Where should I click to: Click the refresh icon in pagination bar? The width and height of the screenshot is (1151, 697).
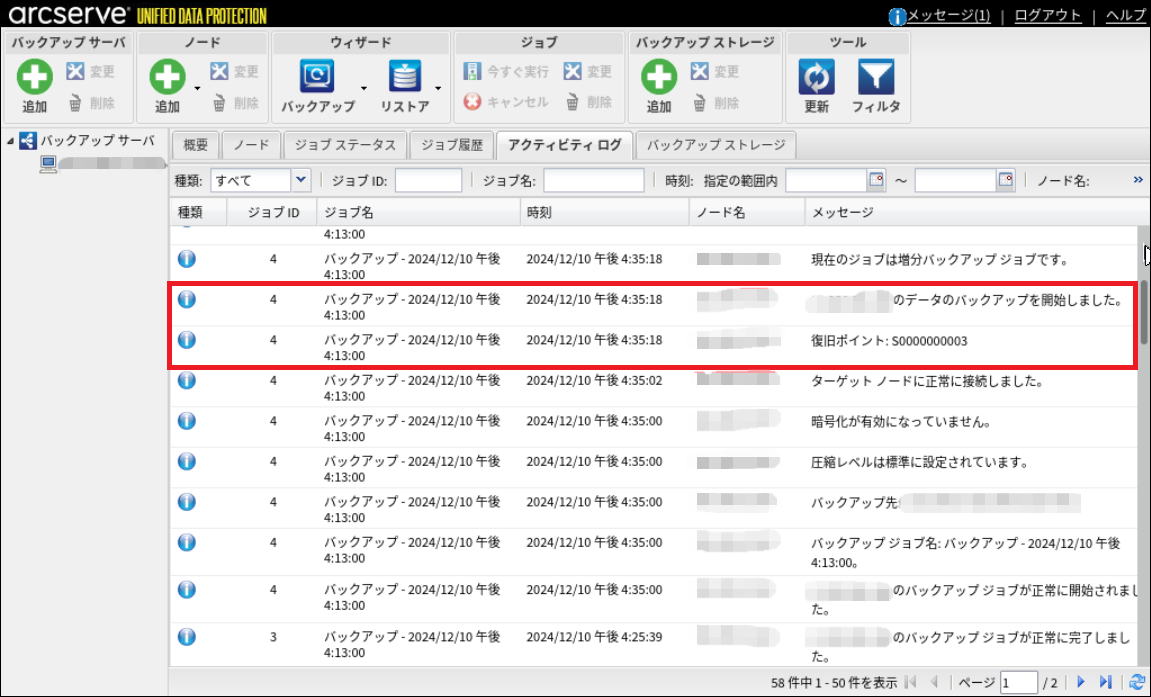pyautogui.click(x=1136, y=682)
